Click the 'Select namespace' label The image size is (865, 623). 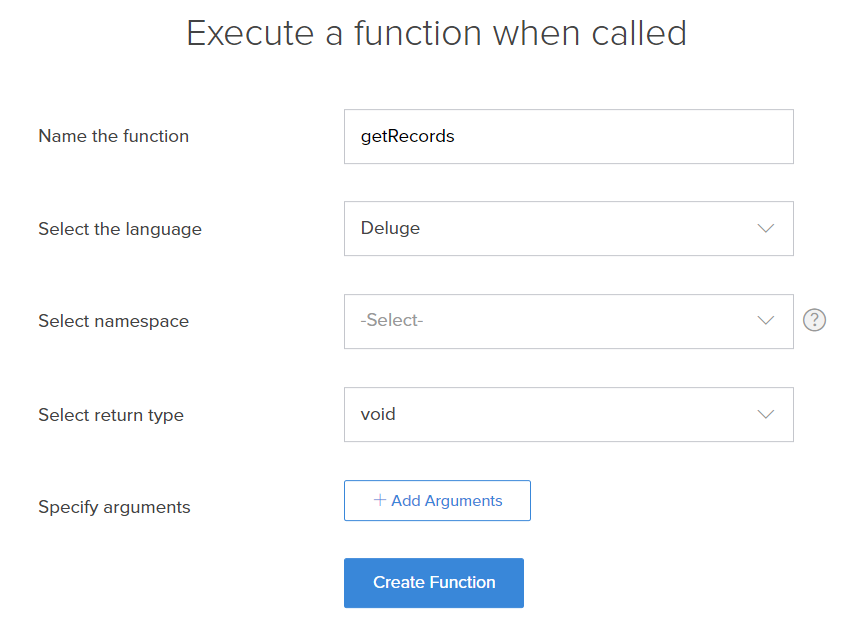point(114,321)
